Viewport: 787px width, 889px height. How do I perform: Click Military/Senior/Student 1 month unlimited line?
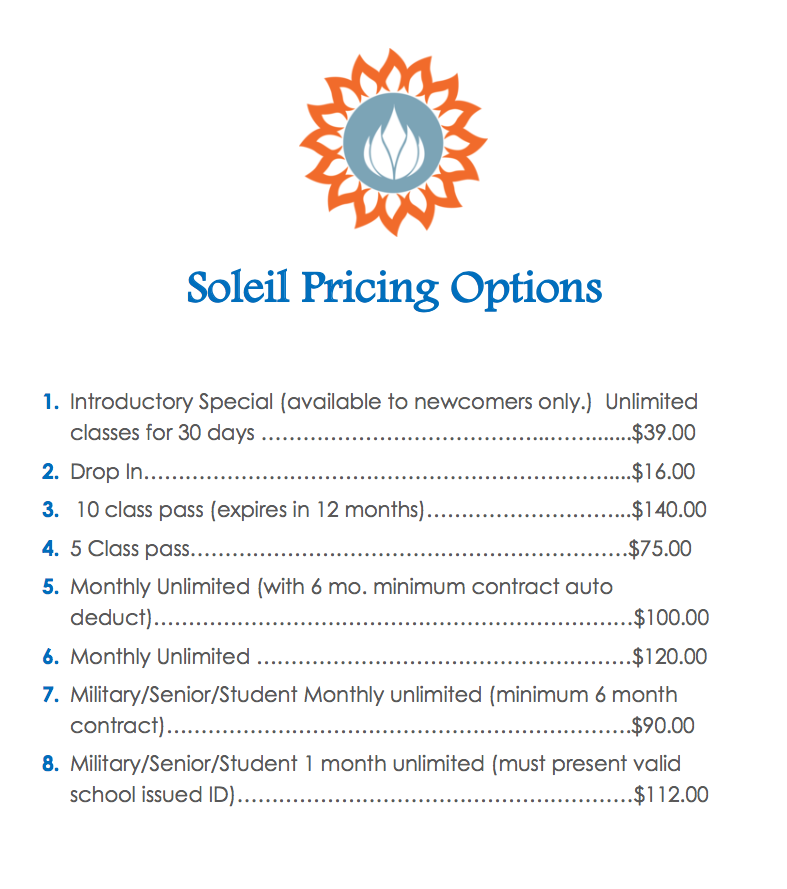click(375, 764)
